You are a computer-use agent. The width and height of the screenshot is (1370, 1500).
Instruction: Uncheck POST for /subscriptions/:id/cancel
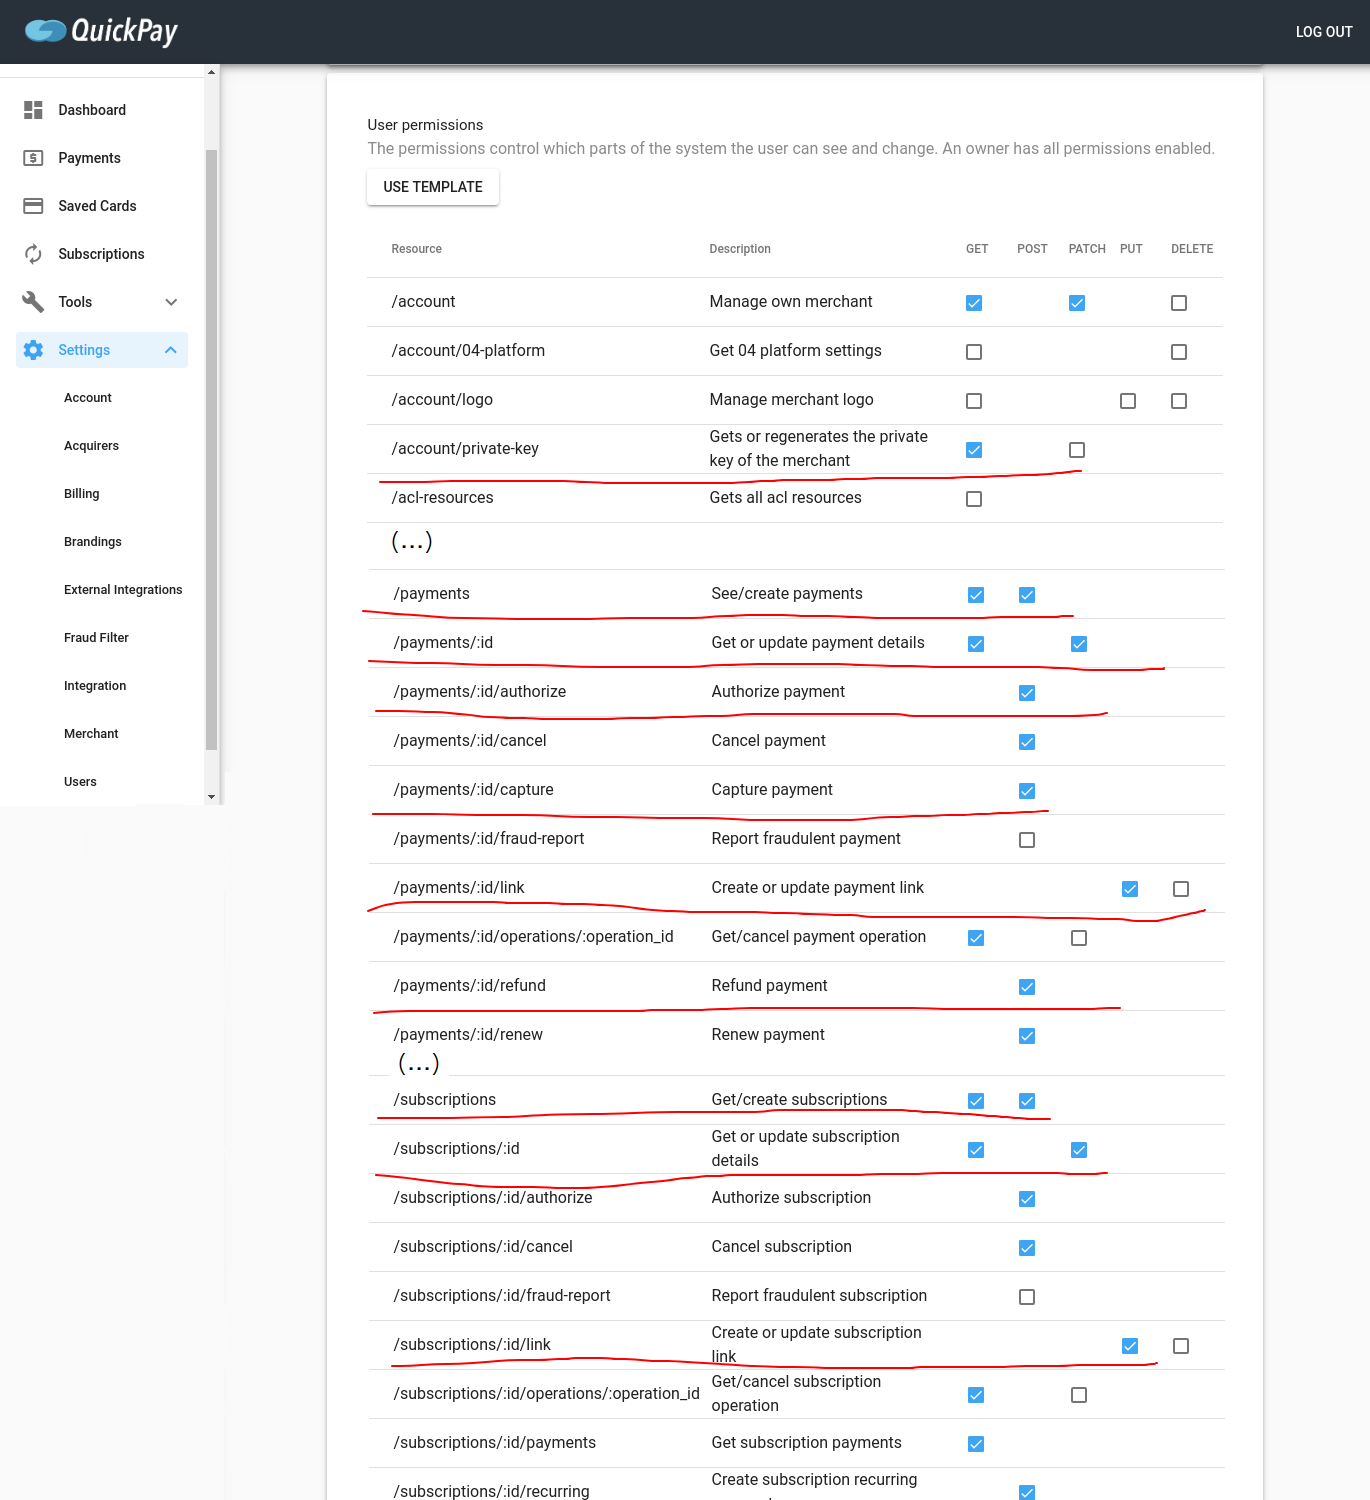click(x=1027, y=1248)
